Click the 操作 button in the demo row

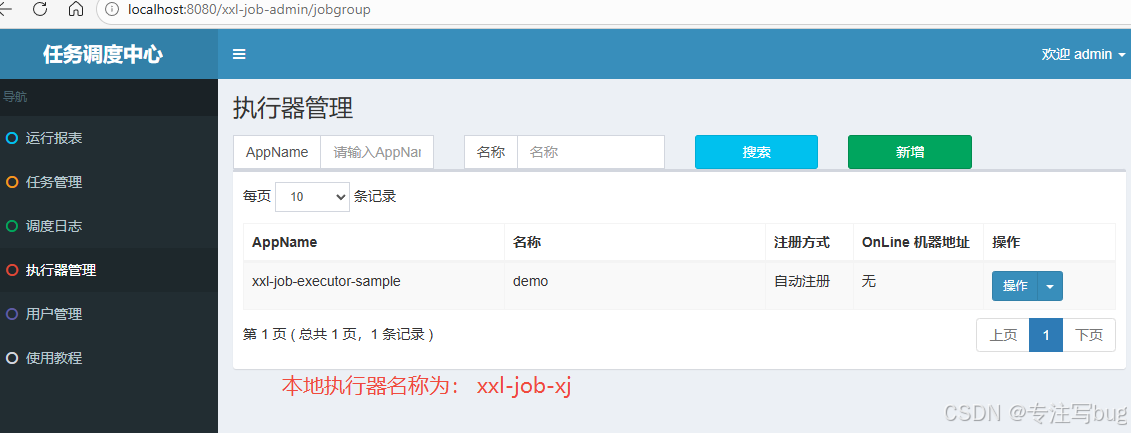[1015, 286]
